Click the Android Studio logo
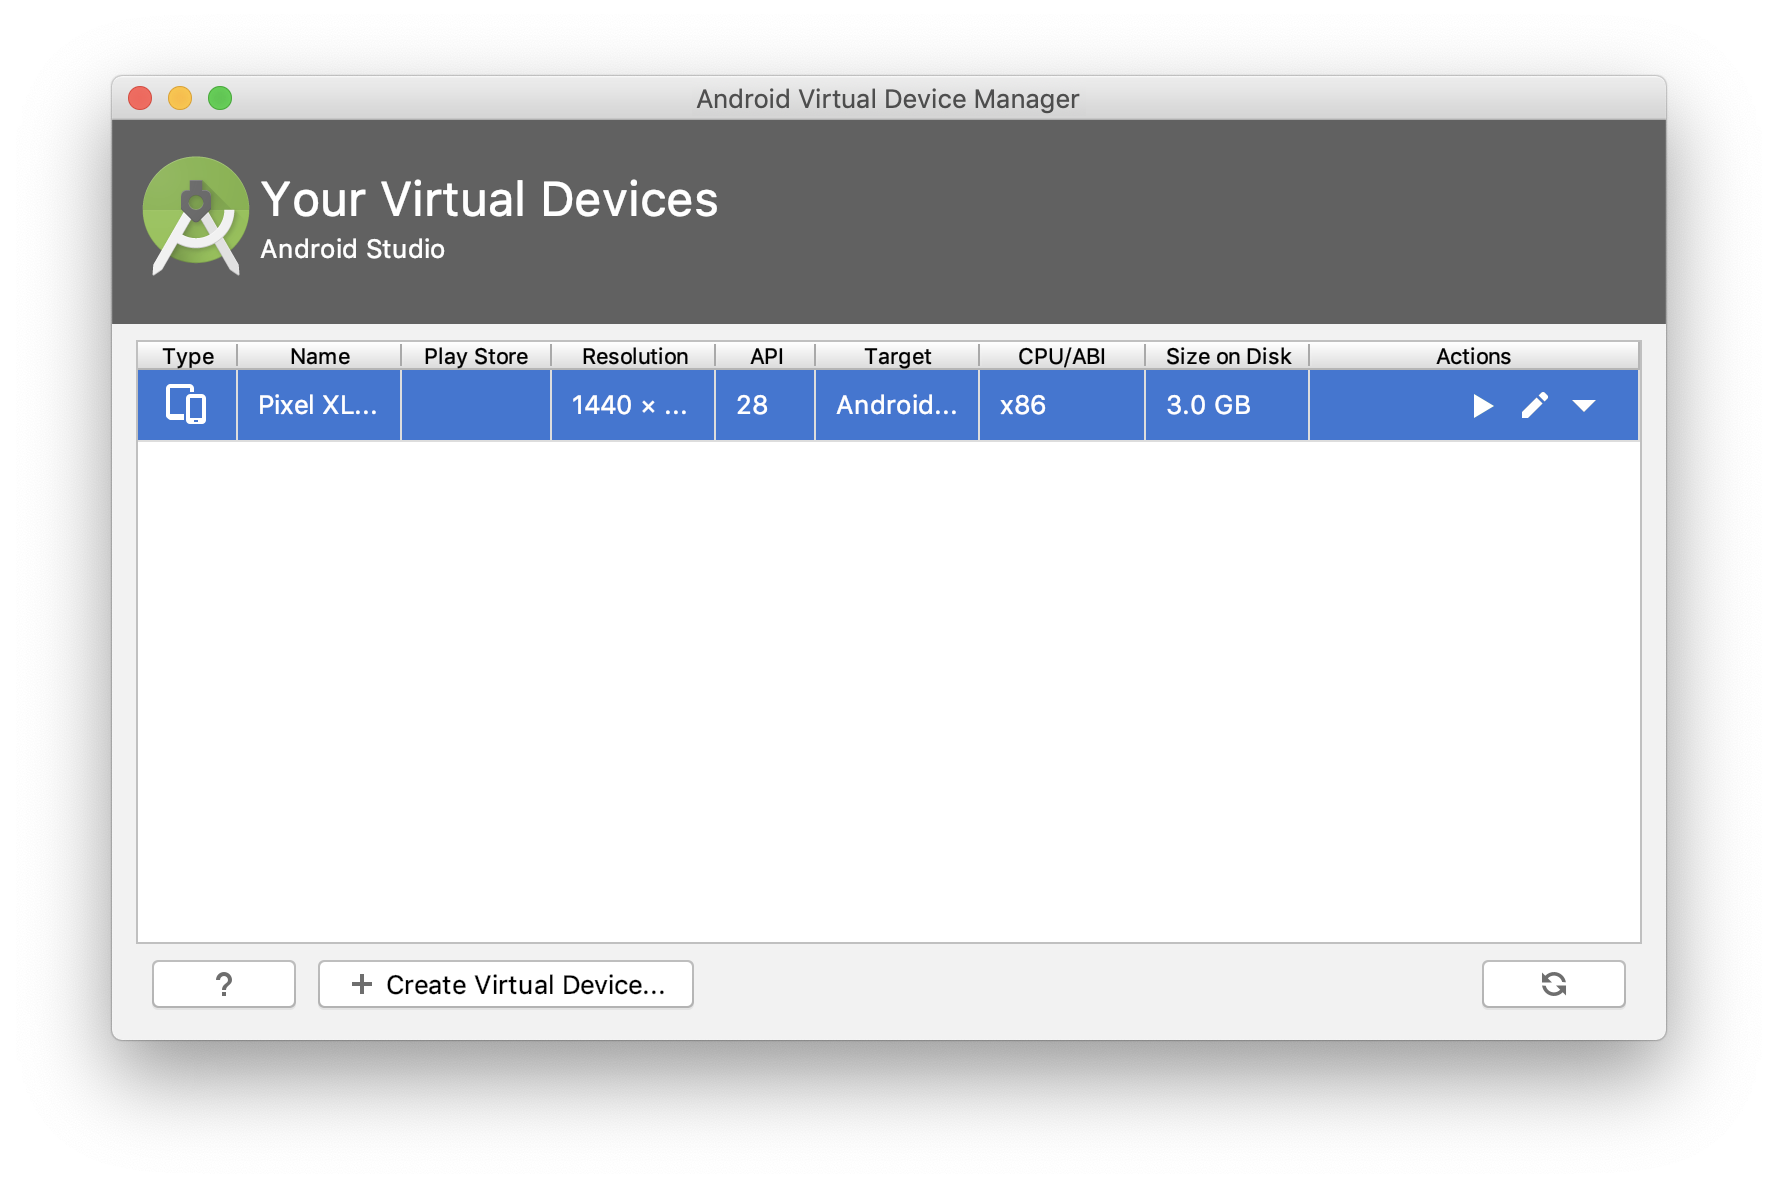The image size is (1778, 1188). click(196, 215)
